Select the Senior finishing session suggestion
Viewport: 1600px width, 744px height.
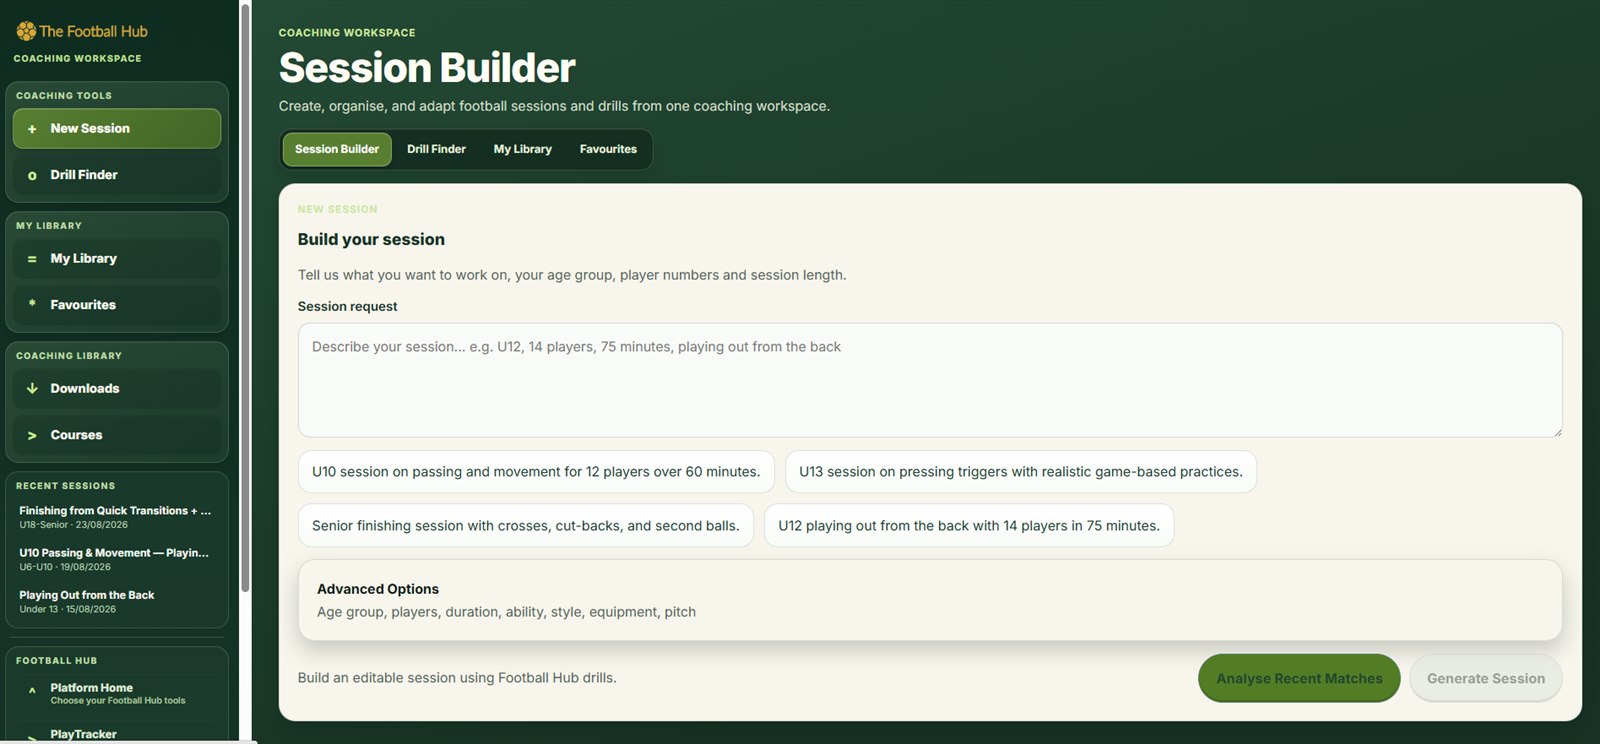(526, 526)
